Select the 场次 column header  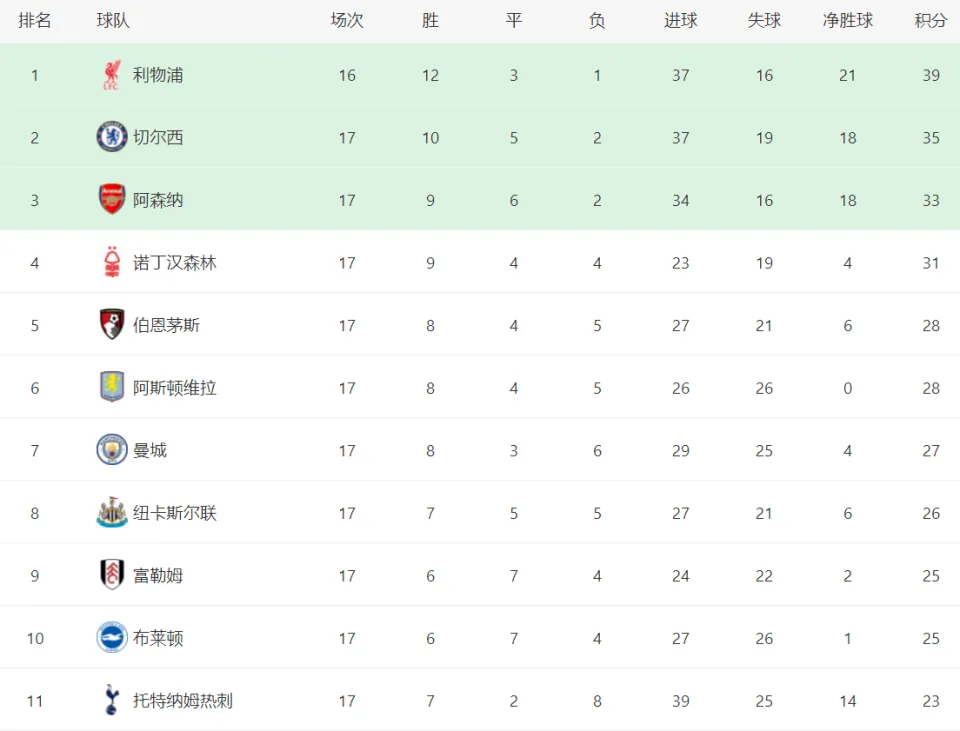[x=347, y=21]
